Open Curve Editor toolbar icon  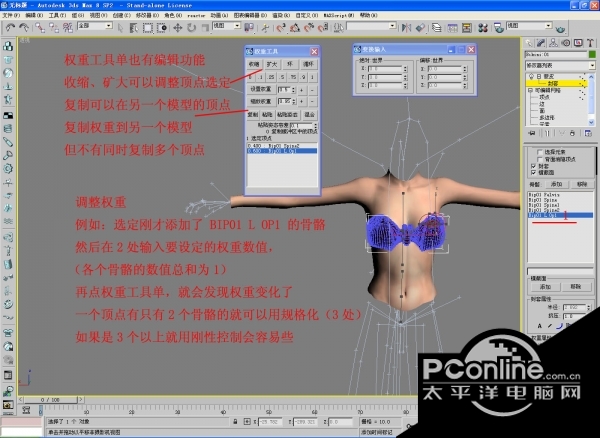click(x=453, y=28)
